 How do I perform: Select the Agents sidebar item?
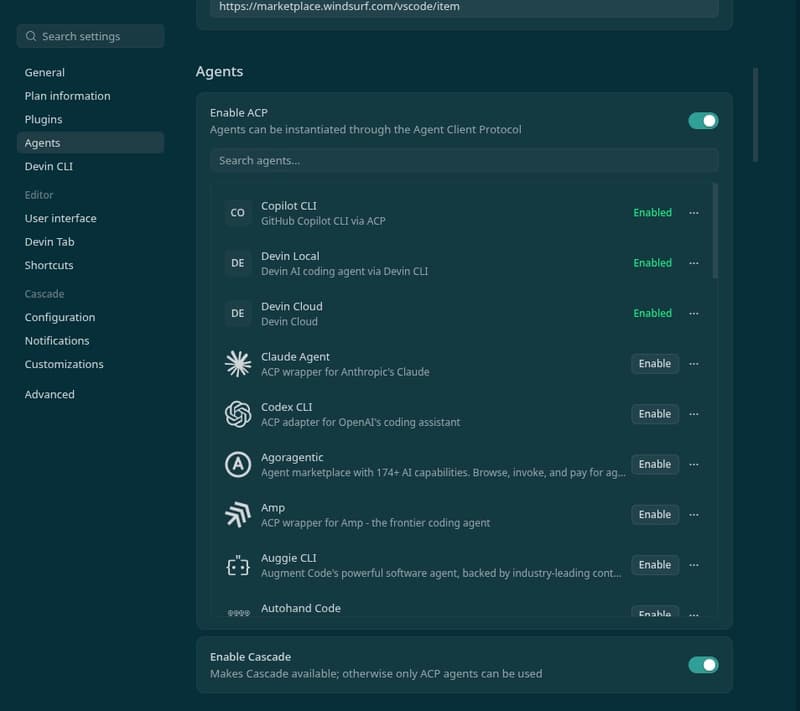pos(90,143)
